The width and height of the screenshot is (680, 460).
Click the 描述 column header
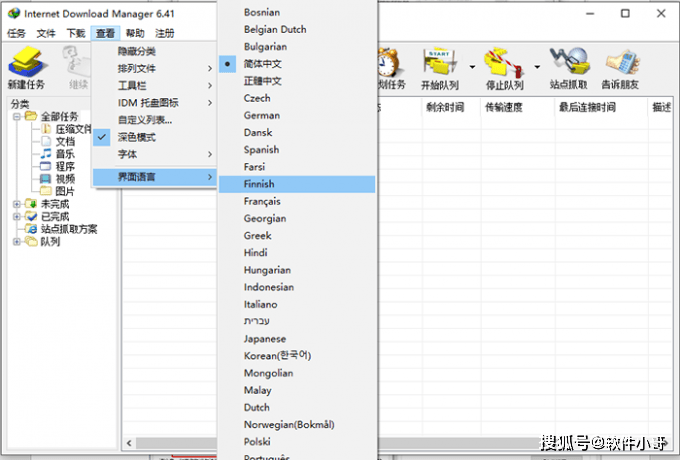[662, 107]
